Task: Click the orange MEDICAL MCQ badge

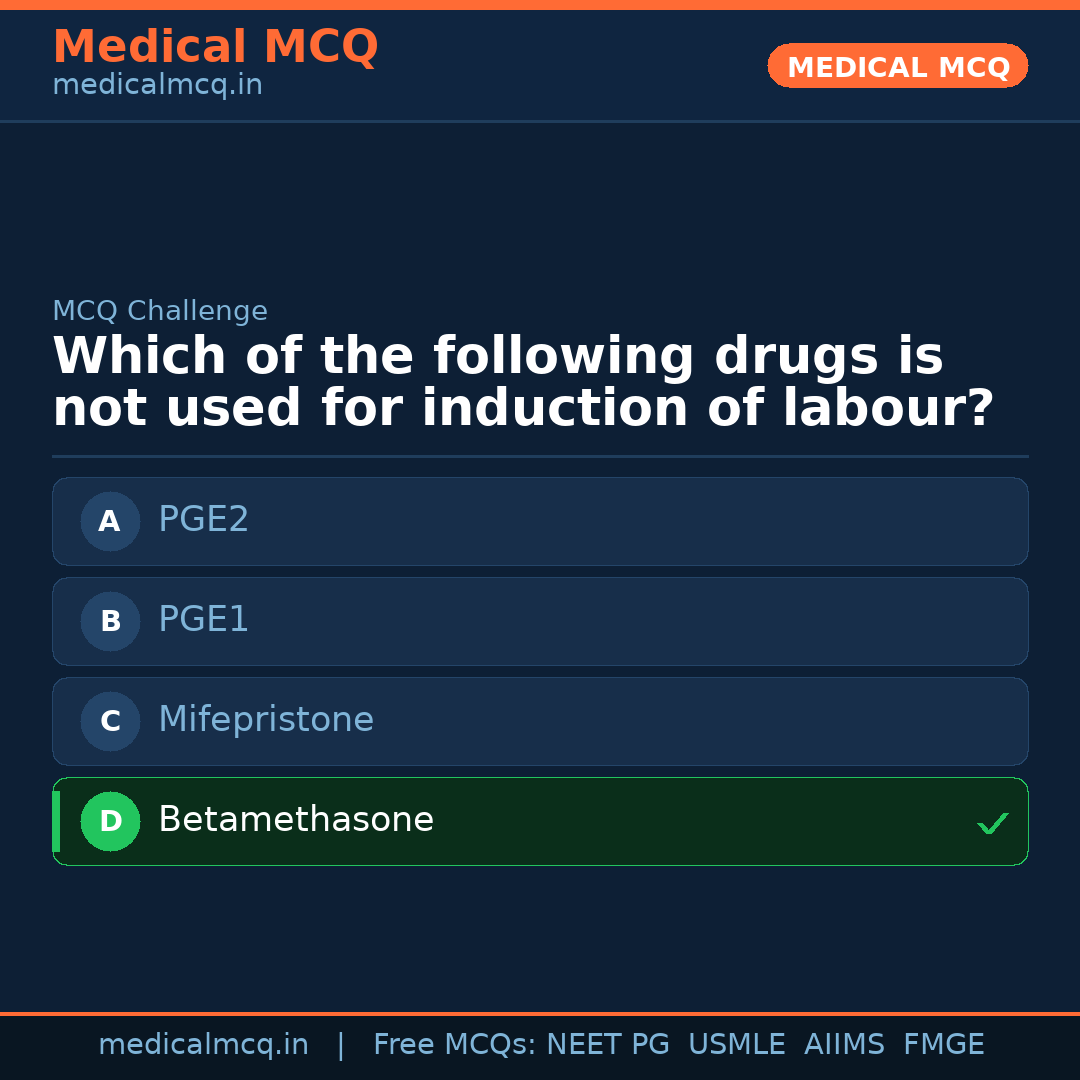Action: coord(898,66)
